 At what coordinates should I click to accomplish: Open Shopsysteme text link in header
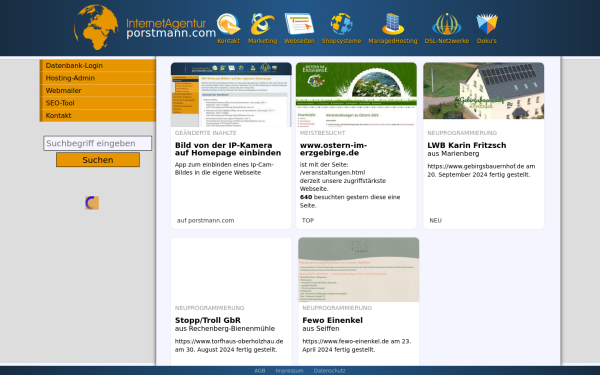point(341,41)
